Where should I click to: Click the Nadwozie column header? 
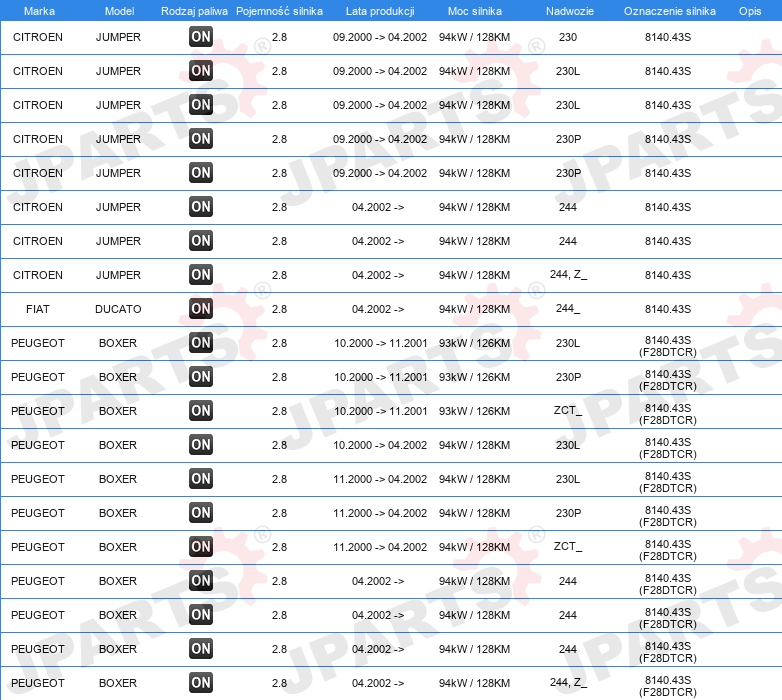tap(570, 11)
